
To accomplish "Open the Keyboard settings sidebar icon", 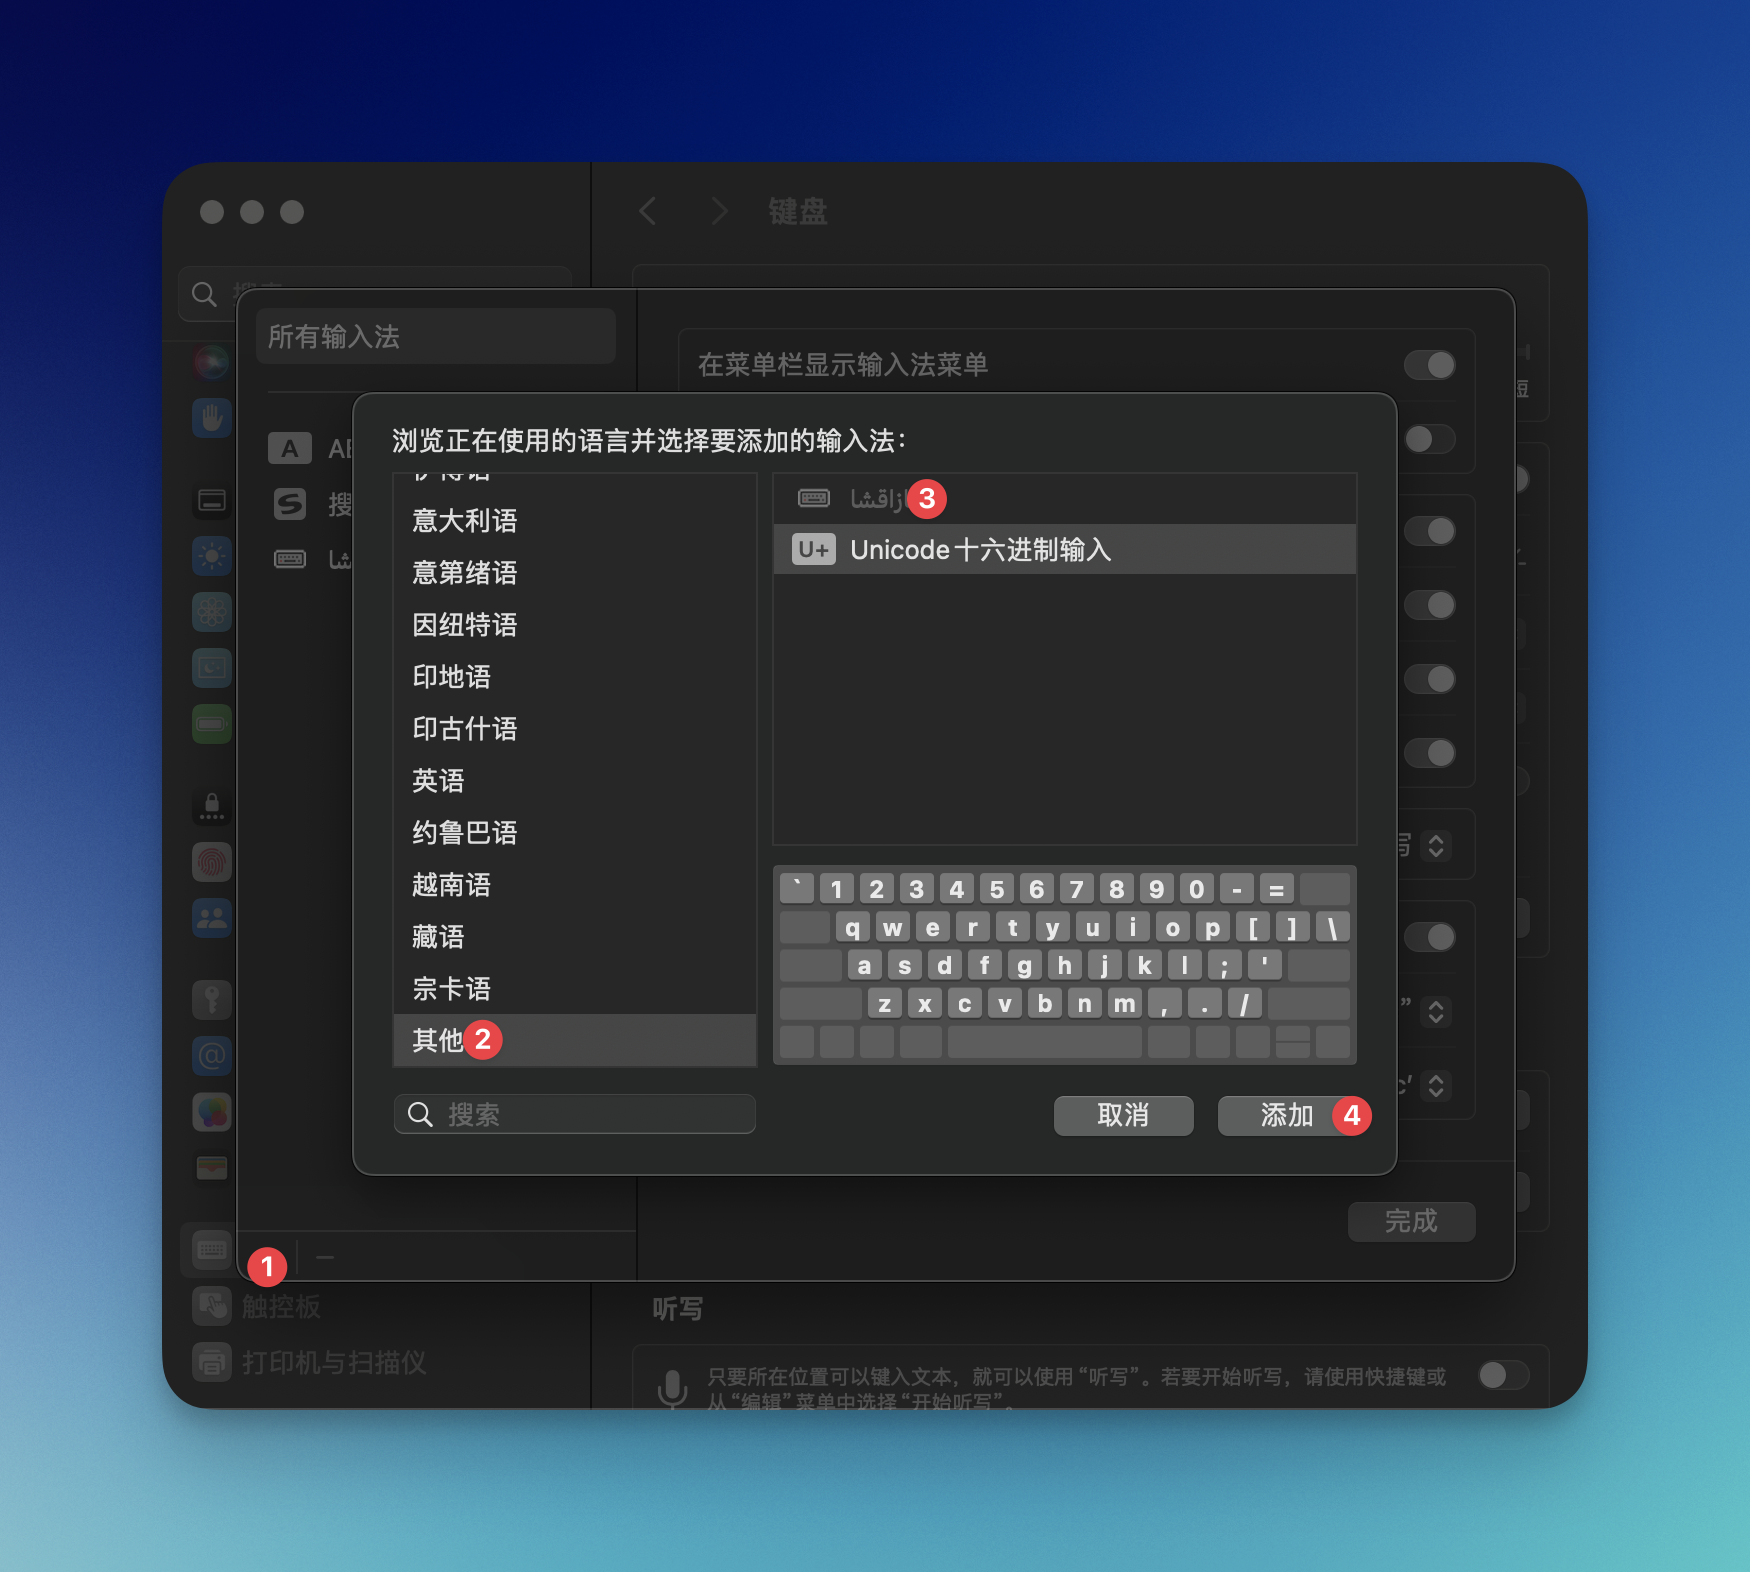I will pos(211,1249).
